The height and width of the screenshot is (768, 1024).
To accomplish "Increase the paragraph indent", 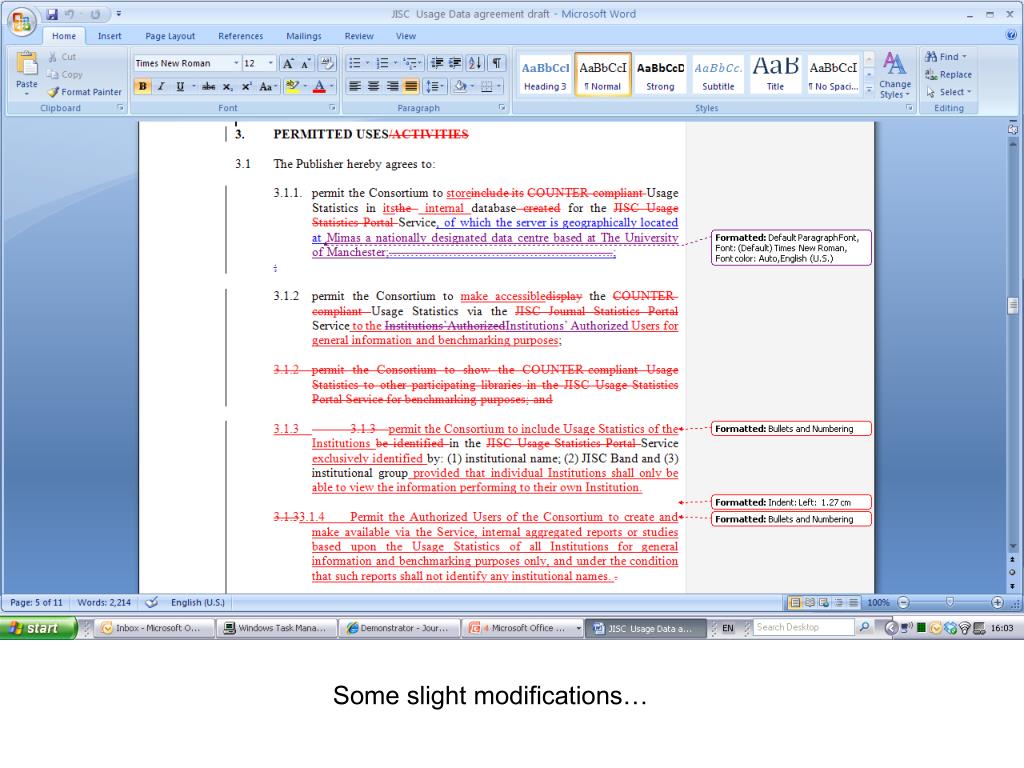I will click(x=455, y=63).
